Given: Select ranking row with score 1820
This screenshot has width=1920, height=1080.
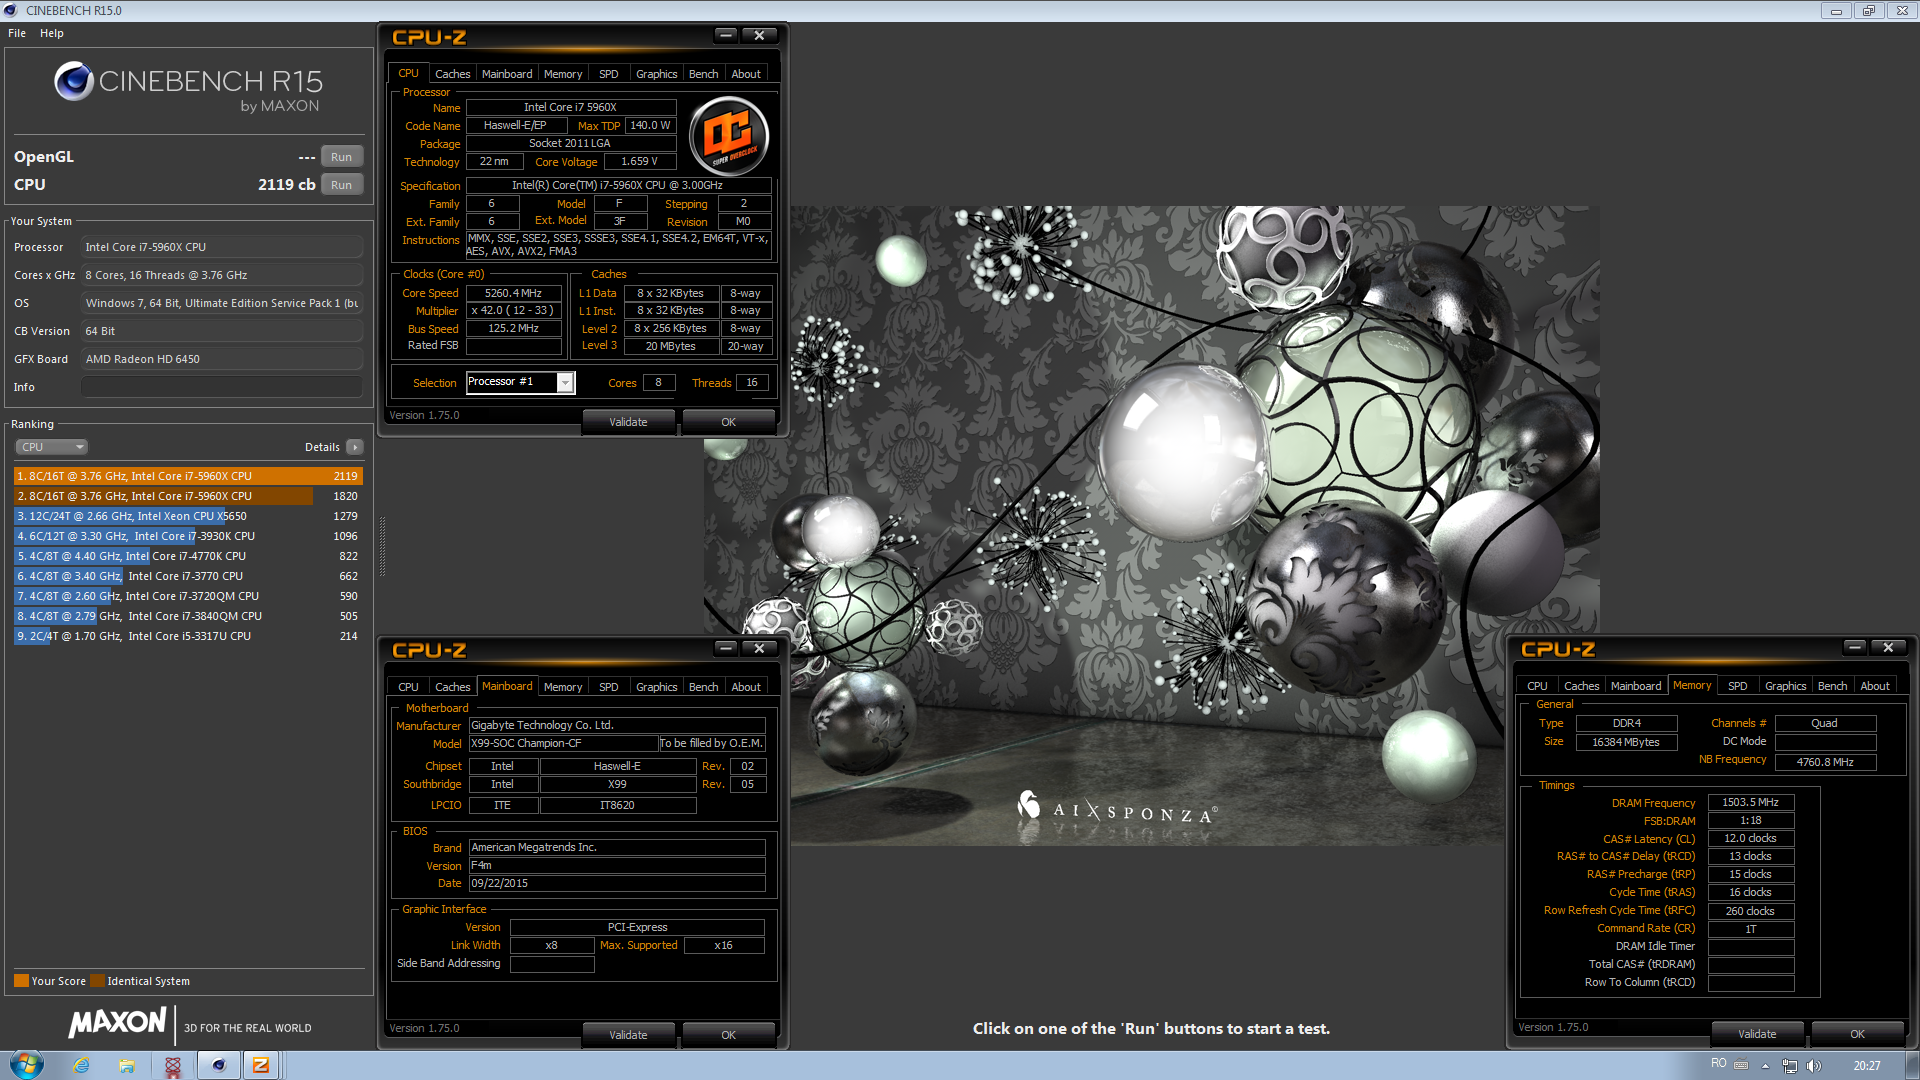Looking at the screenshot, I should (x=188, y=496).
